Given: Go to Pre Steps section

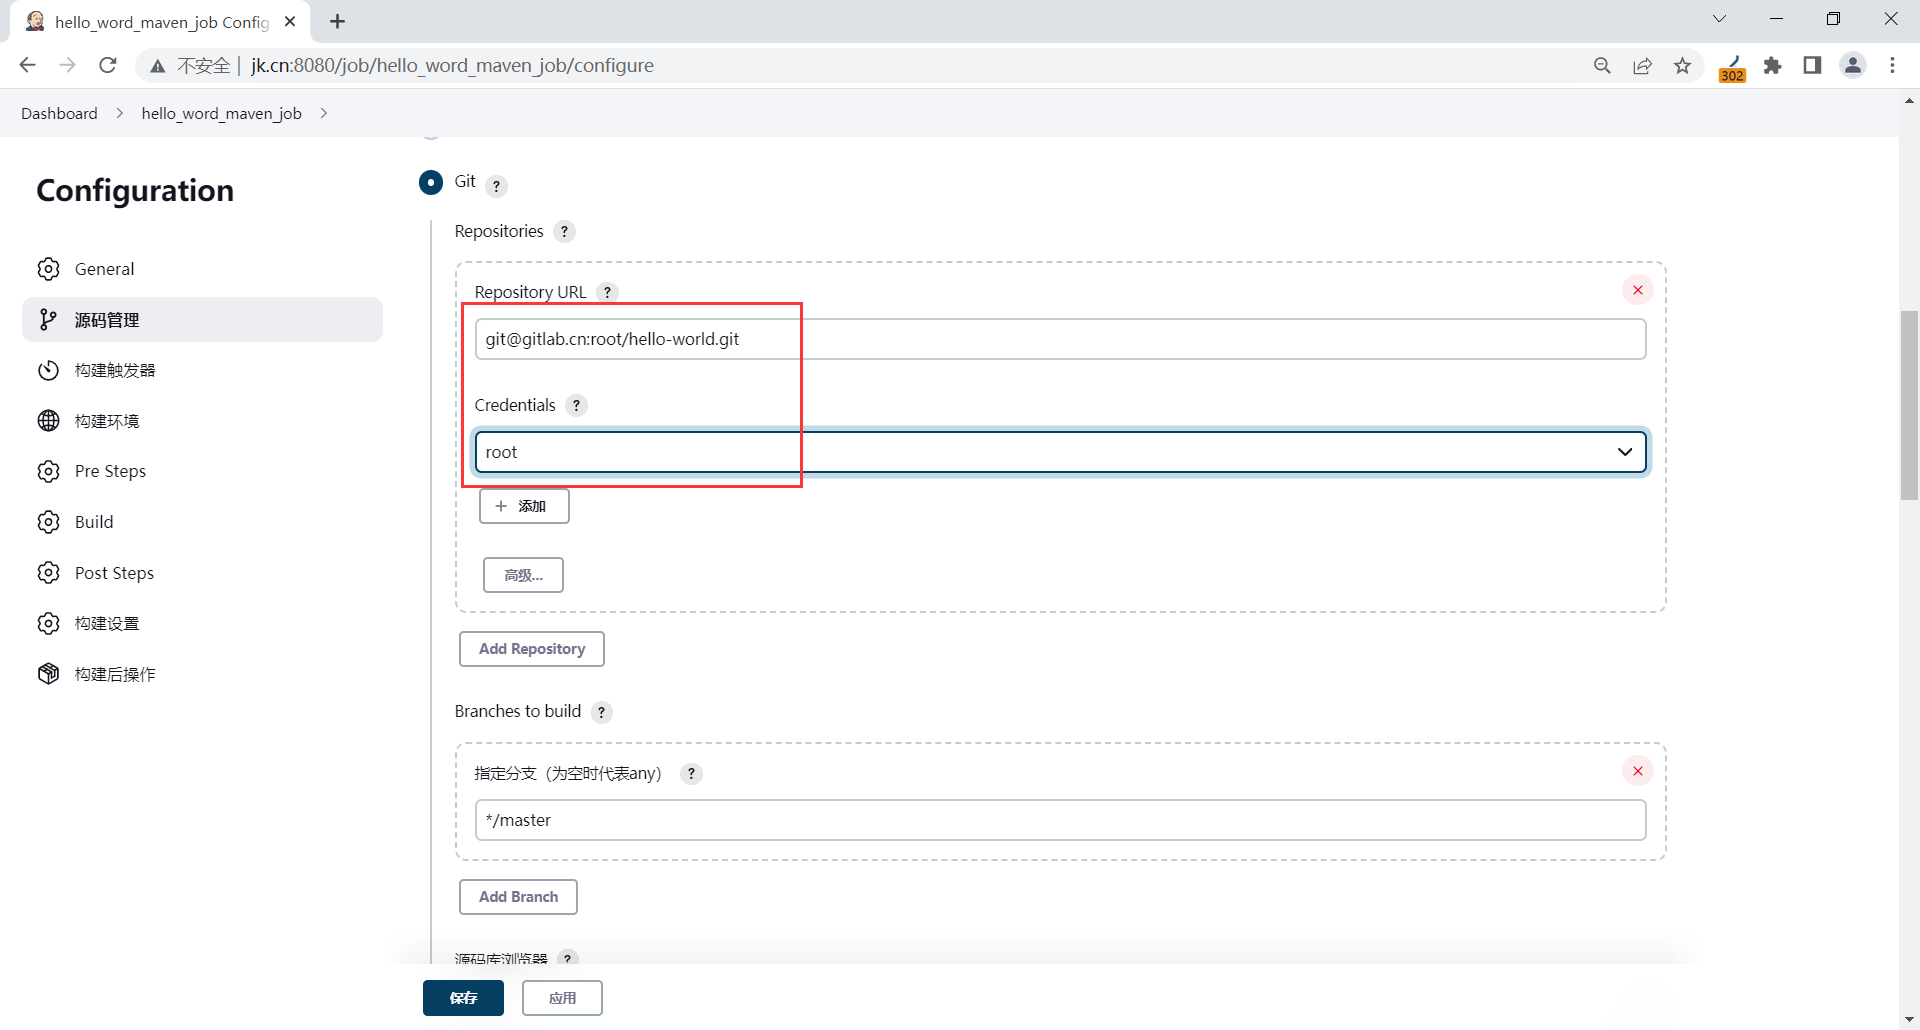Looking at the screenshot, I should pyautogui.click(x=202, y=471).
